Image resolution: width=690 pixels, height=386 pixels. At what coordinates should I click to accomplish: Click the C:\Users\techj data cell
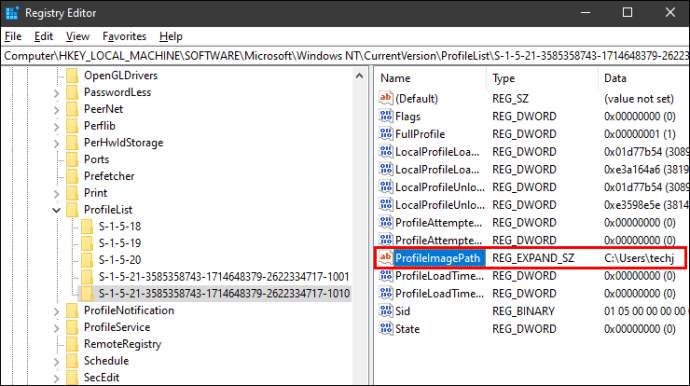pos(639,258)
